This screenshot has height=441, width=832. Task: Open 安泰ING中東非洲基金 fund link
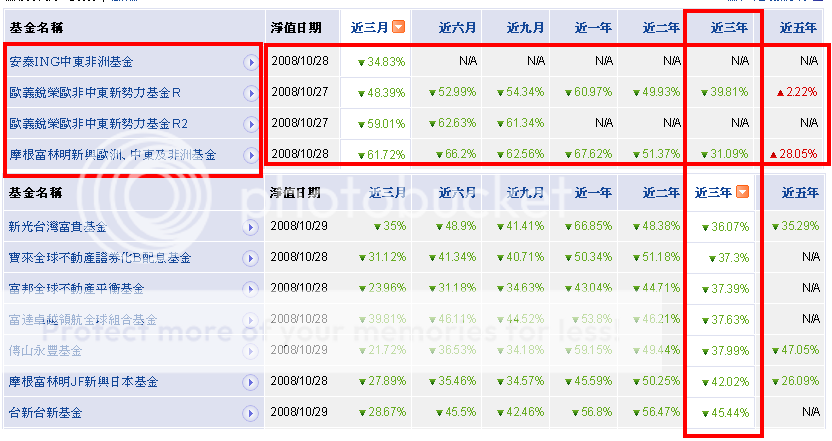click(71, 62)
